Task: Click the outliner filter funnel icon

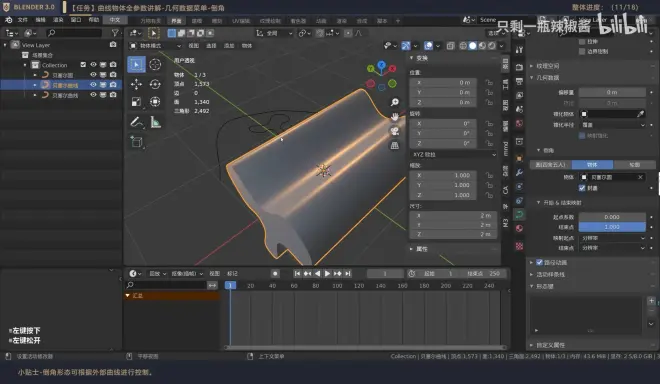Action: tap(114, 32)
